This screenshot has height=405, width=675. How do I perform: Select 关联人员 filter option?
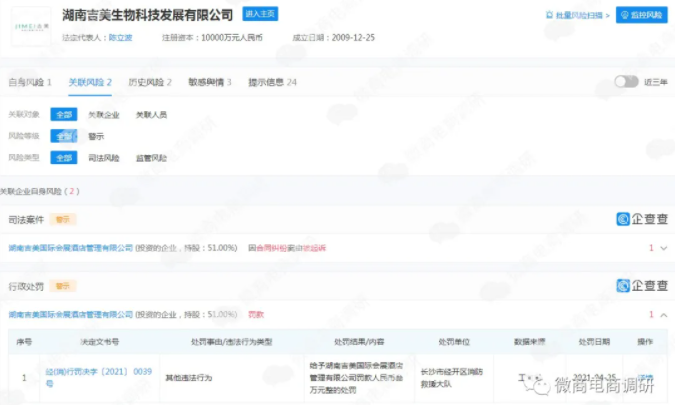tap(151, 115)
